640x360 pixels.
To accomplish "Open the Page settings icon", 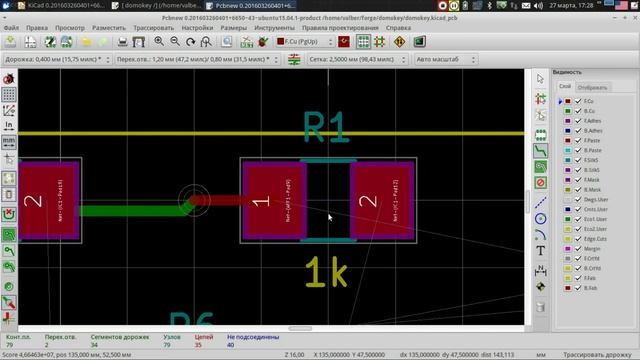I will [30, 41].
